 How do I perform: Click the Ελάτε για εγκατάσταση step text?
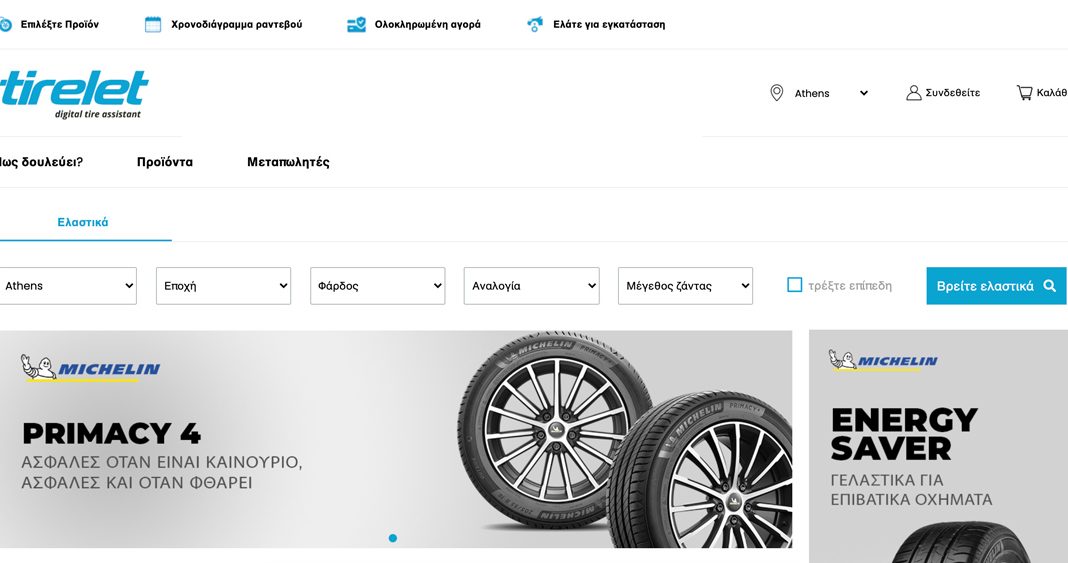click(609, 25)
